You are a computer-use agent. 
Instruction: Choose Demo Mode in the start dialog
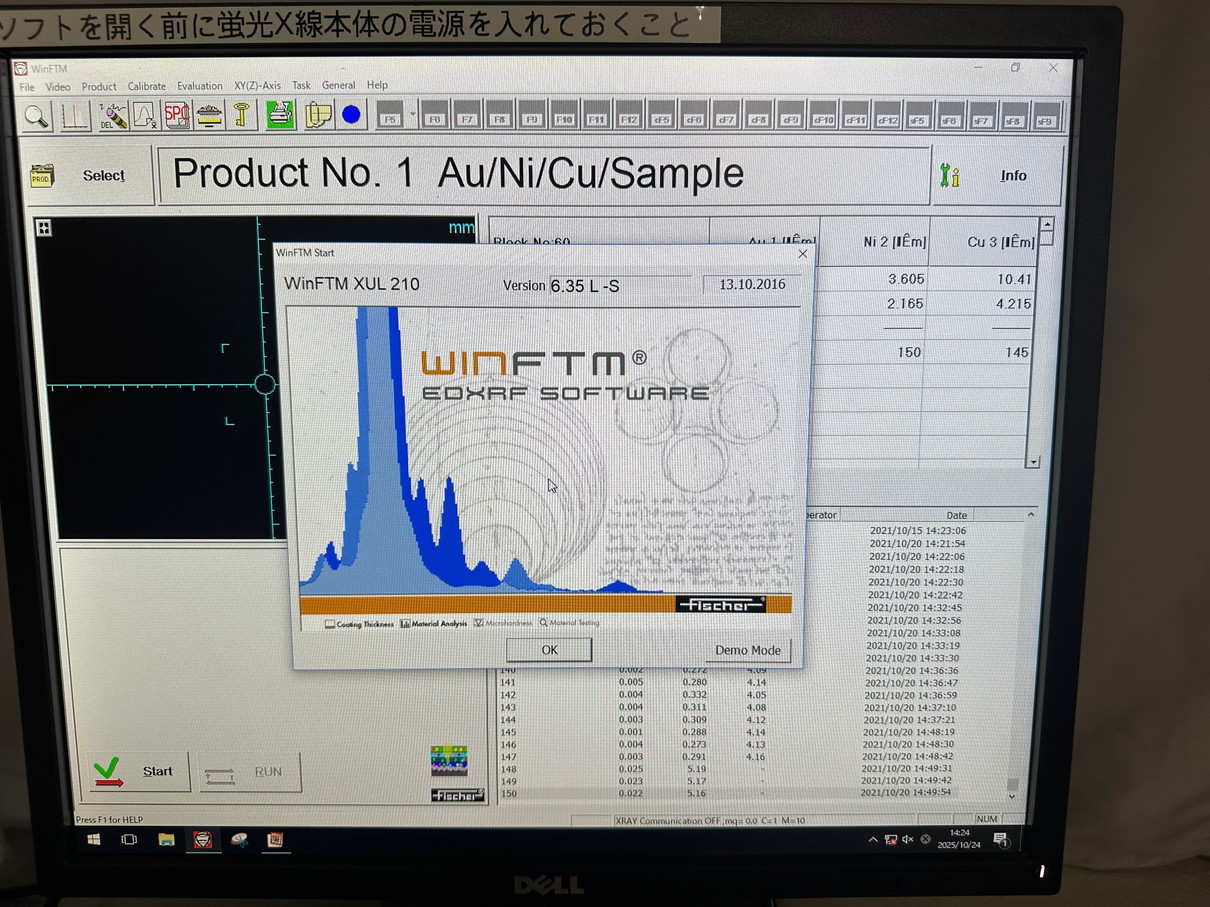point(747,650)
